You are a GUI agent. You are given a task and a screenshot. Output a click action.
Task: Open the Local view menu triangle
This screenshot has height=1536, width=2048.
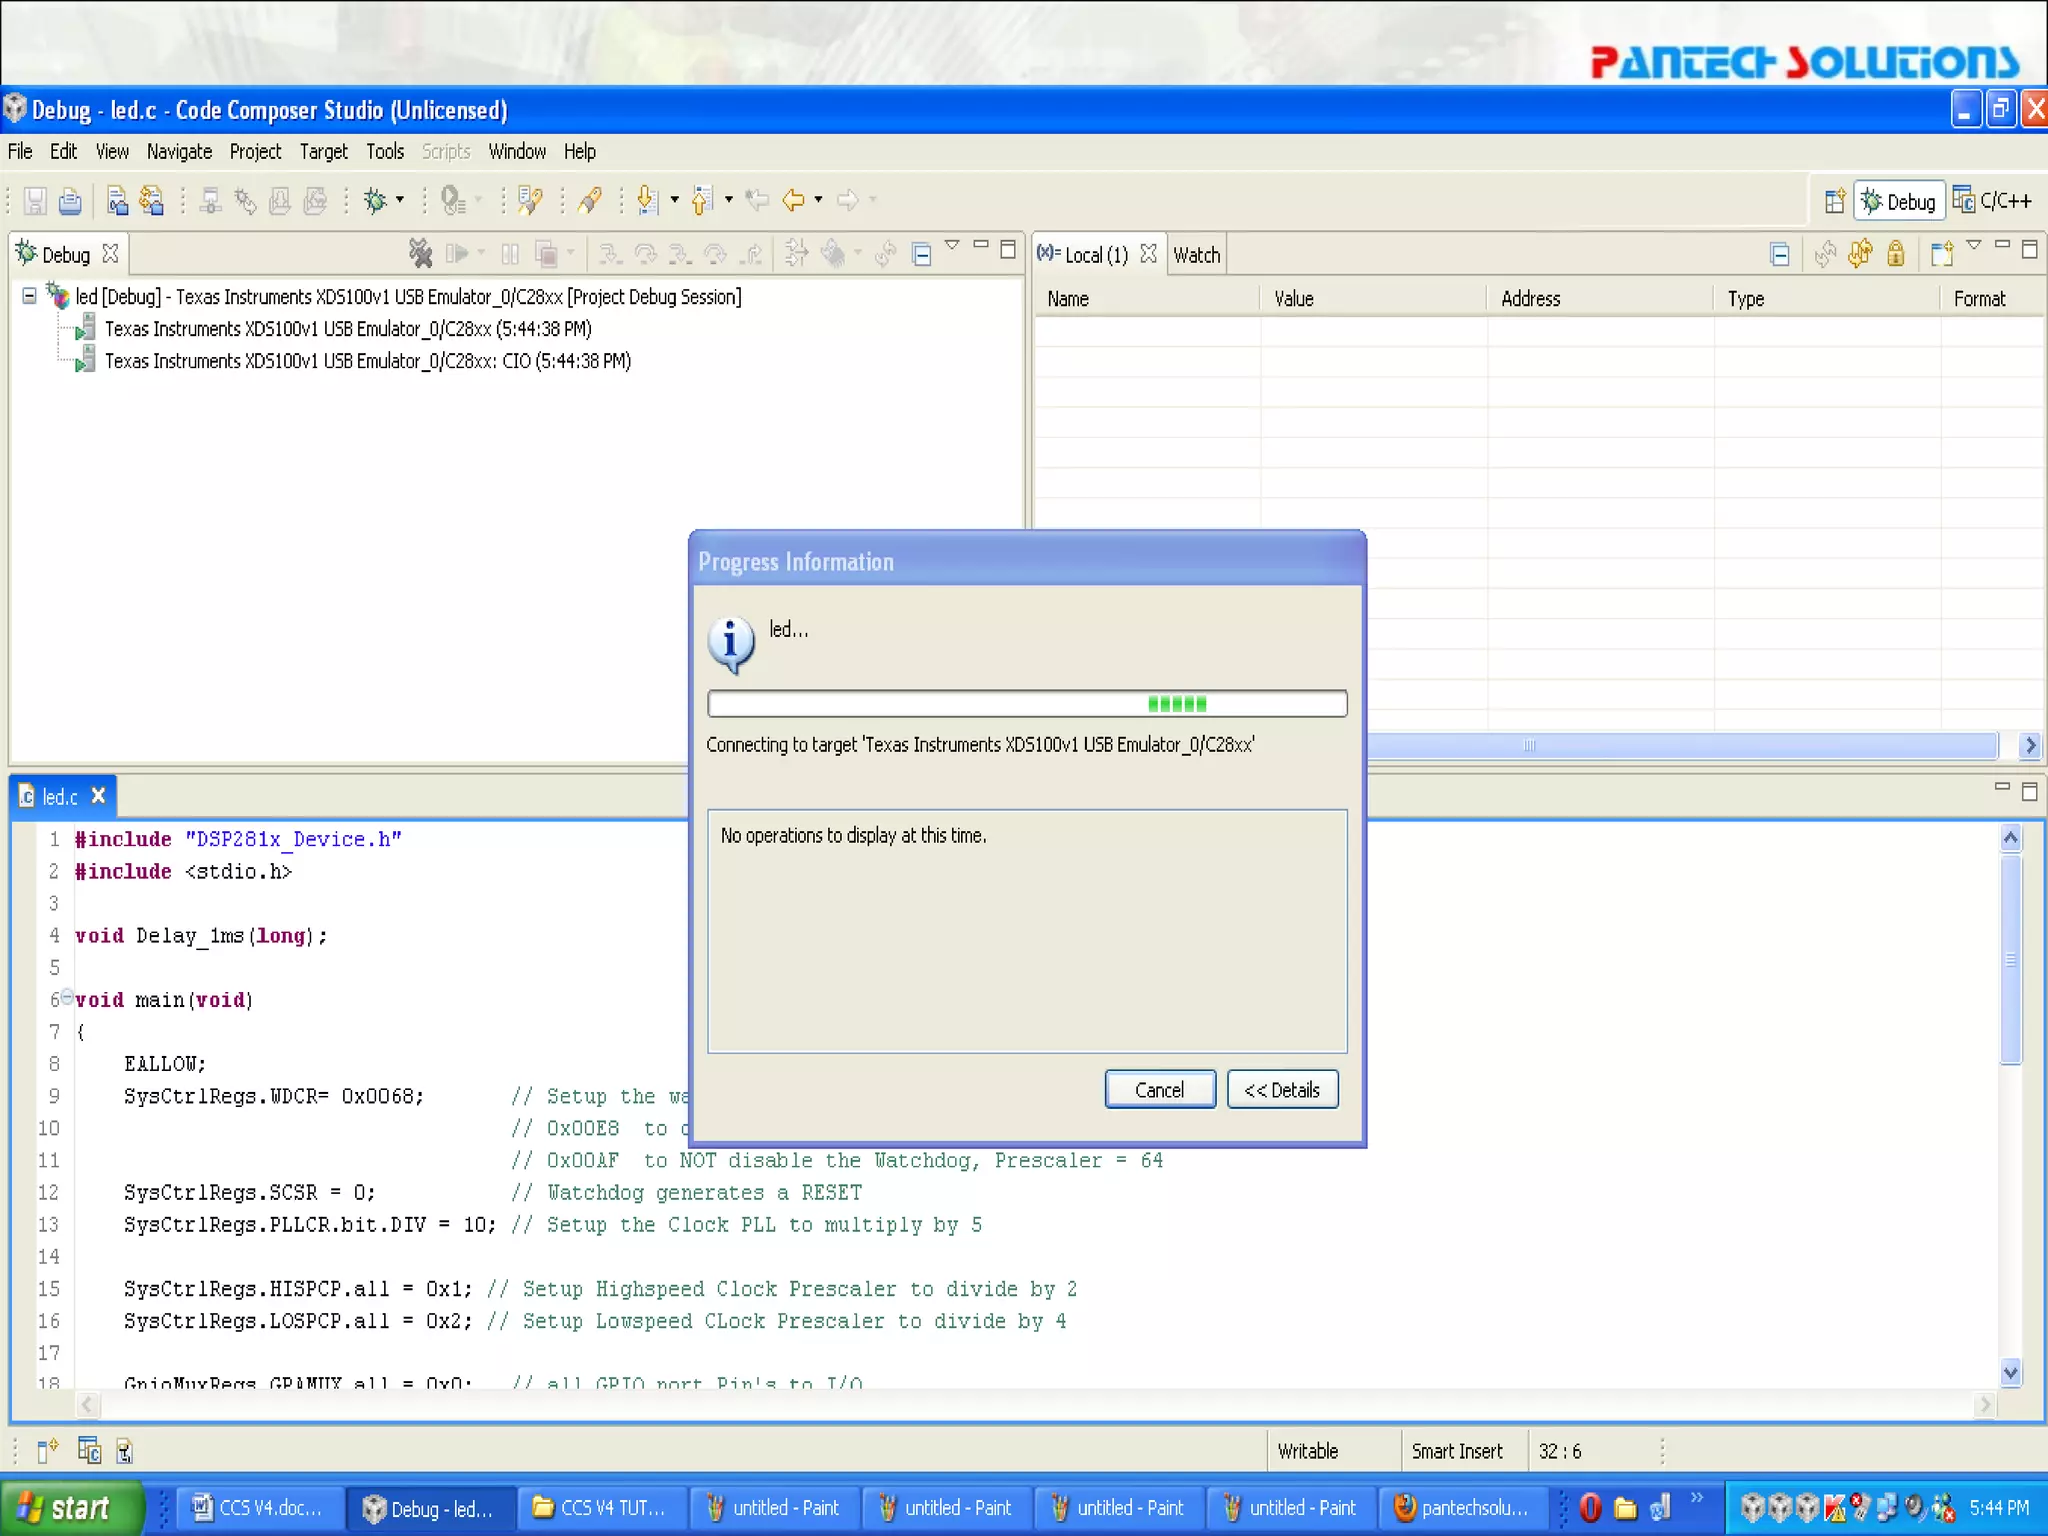1974,246
